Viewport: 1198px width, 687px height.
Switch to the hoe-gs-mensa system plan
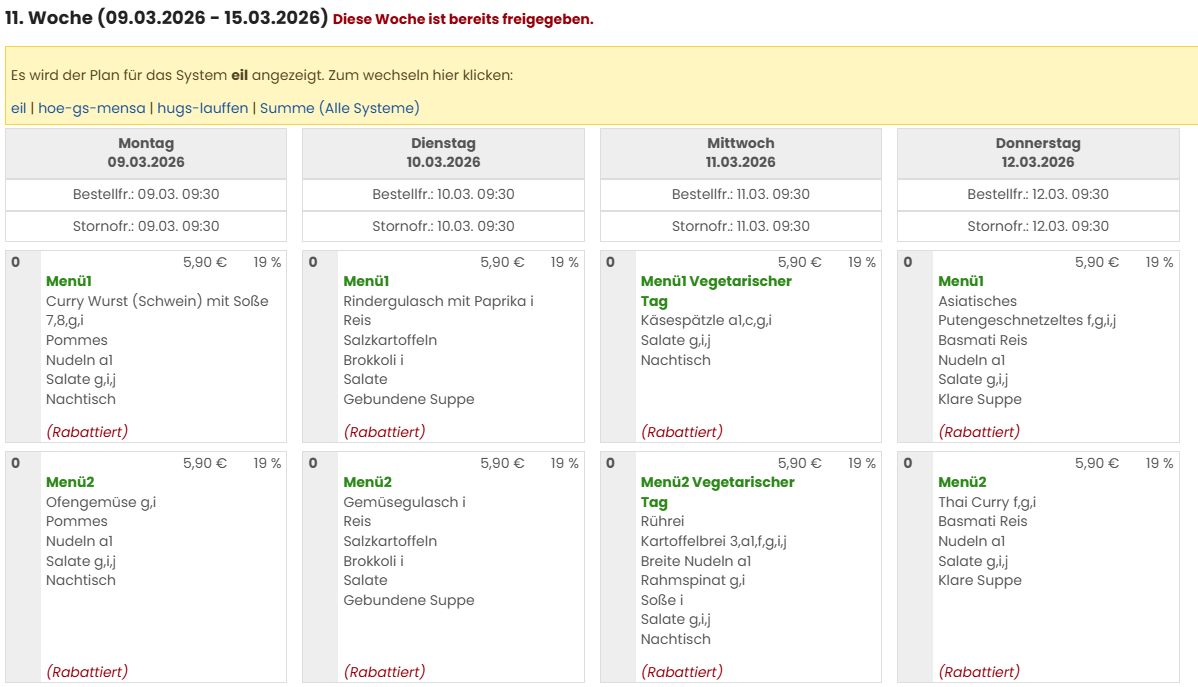click(92, 108)
